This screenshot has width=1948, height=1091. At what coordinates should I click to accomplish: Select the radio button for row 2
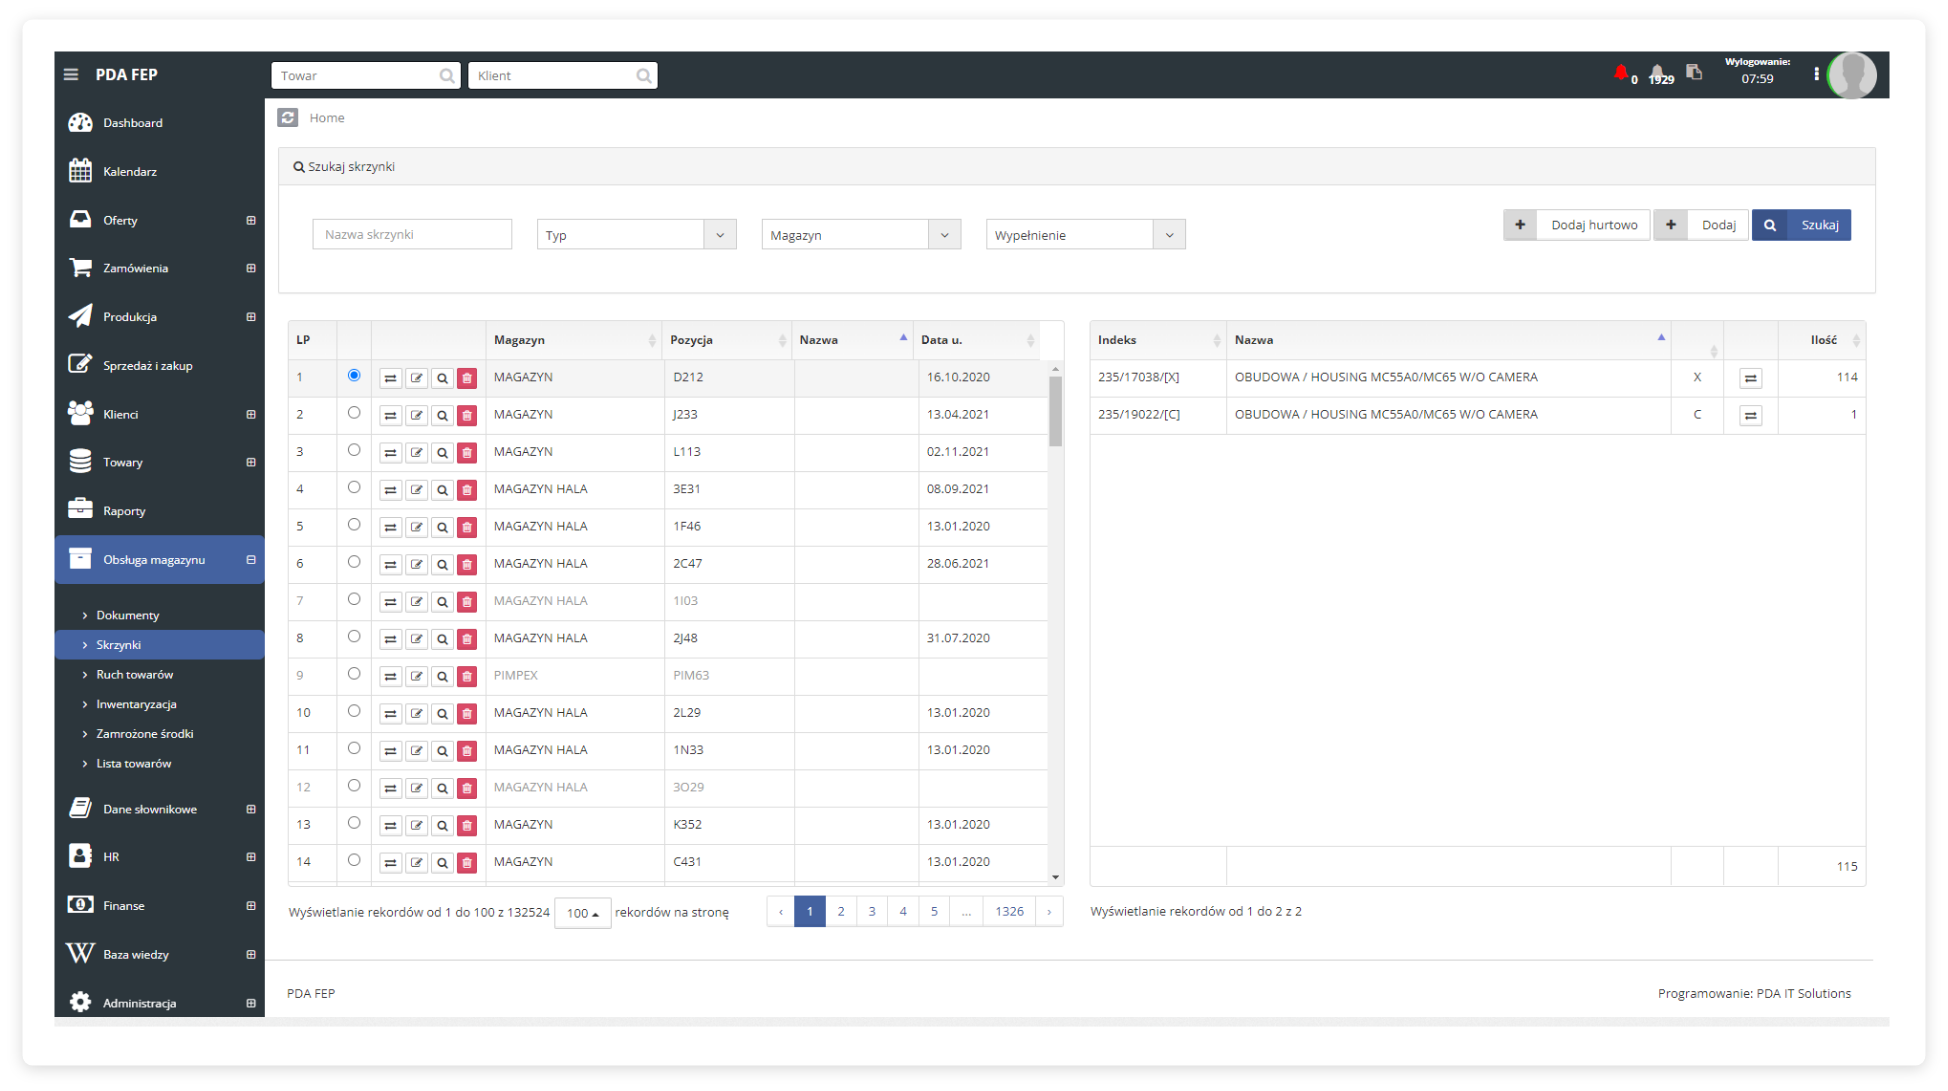(354, 413)
